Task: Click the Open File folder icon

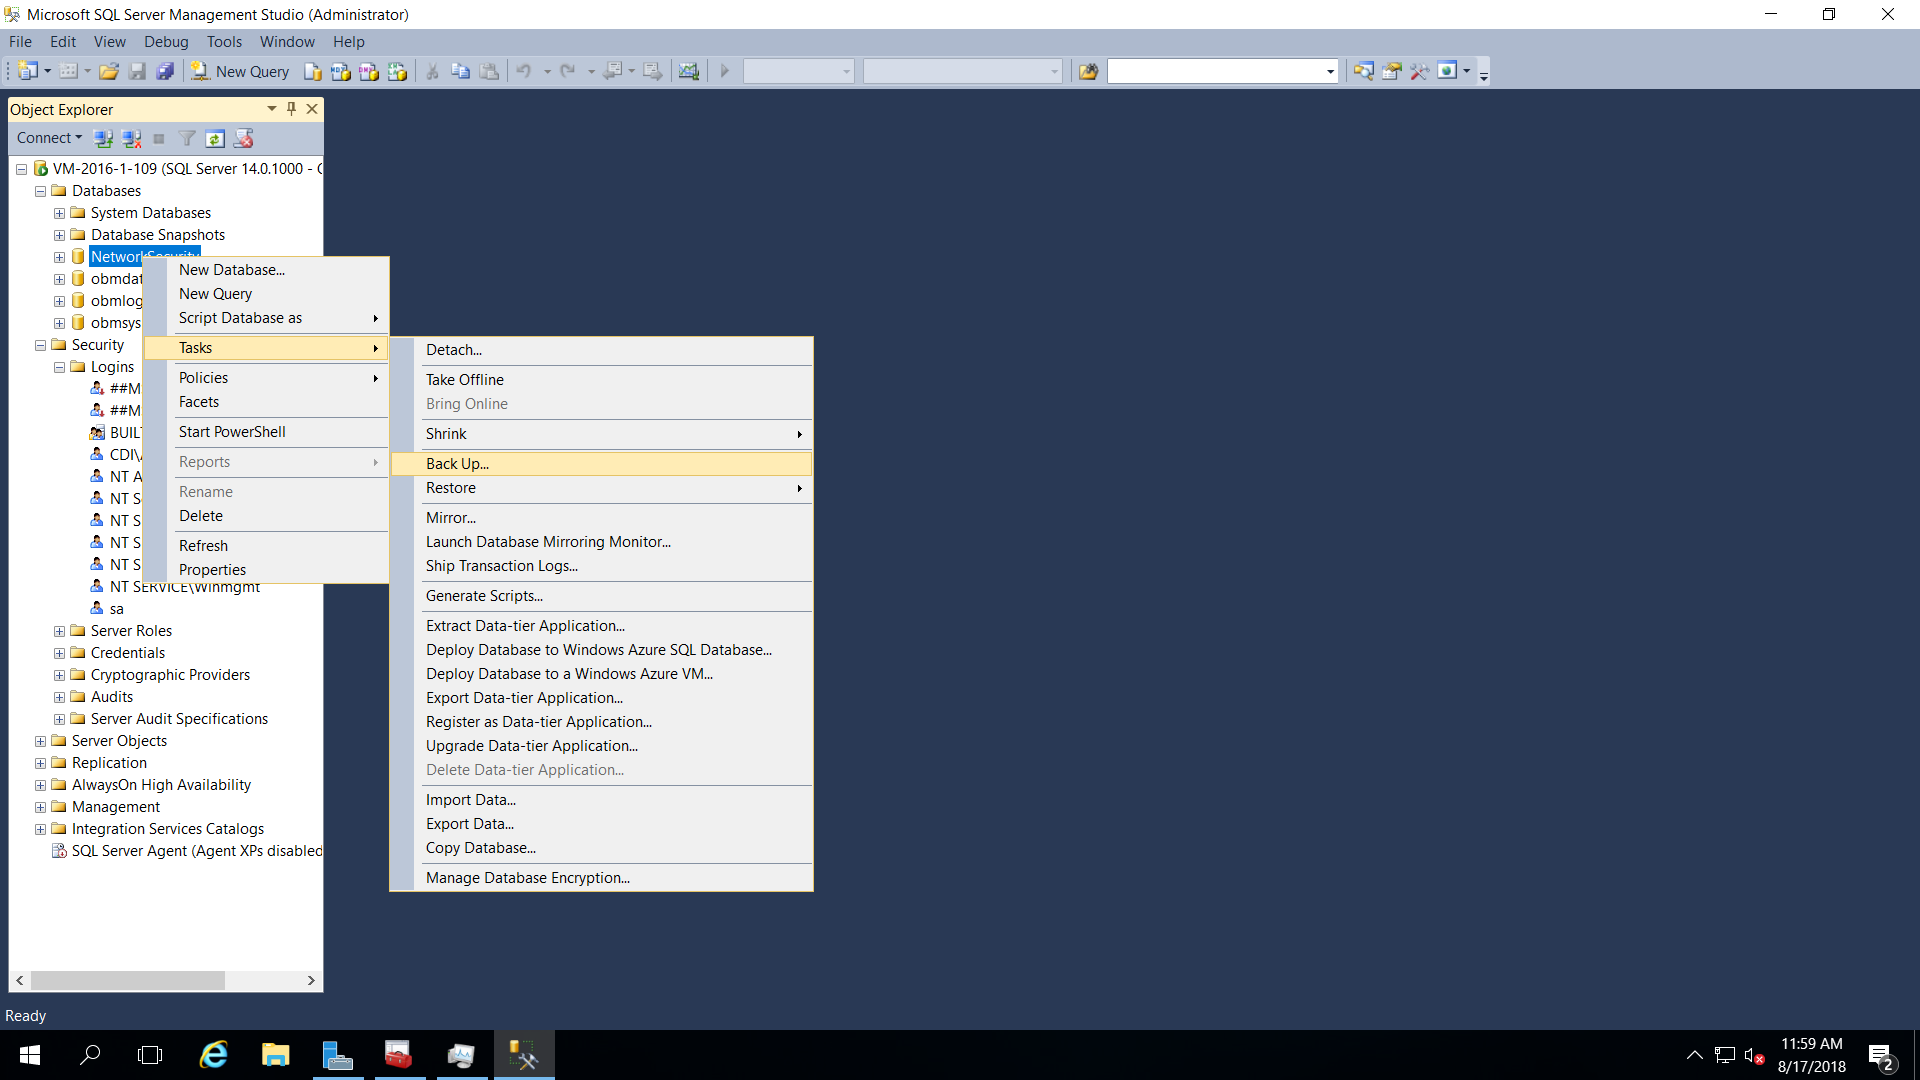Action: pyautogui.click(x=109, y=71)
